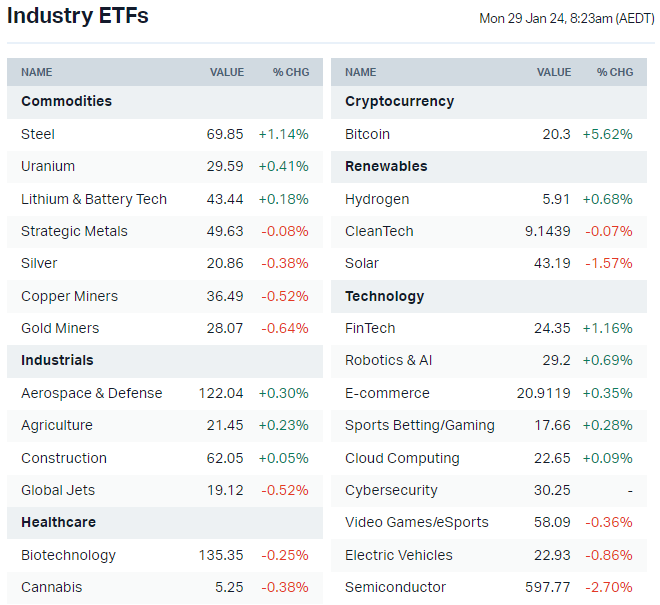
Task: Click the Bitcoin ETF name
Action: pyautogui.click(x=367, y=134)
